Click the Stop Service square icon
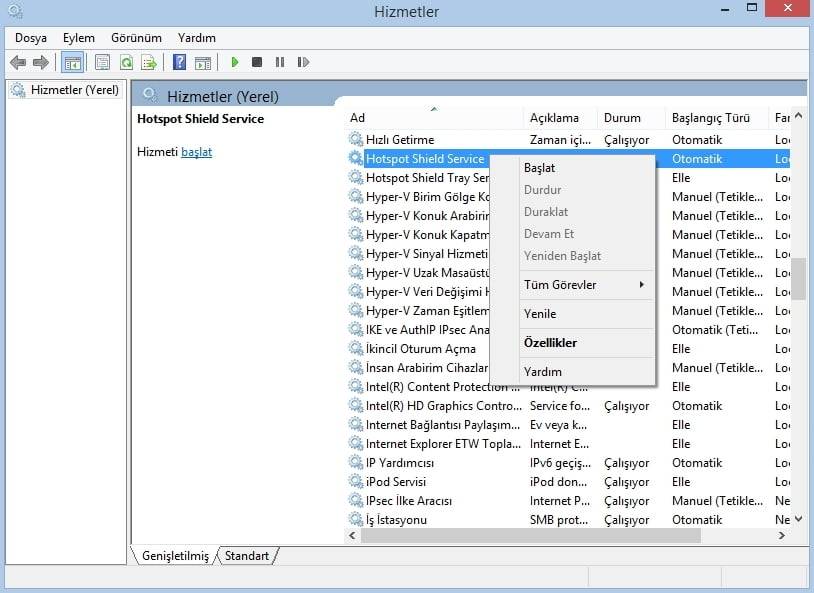Screen dimensions: 814x593 (x=256, y=62)
